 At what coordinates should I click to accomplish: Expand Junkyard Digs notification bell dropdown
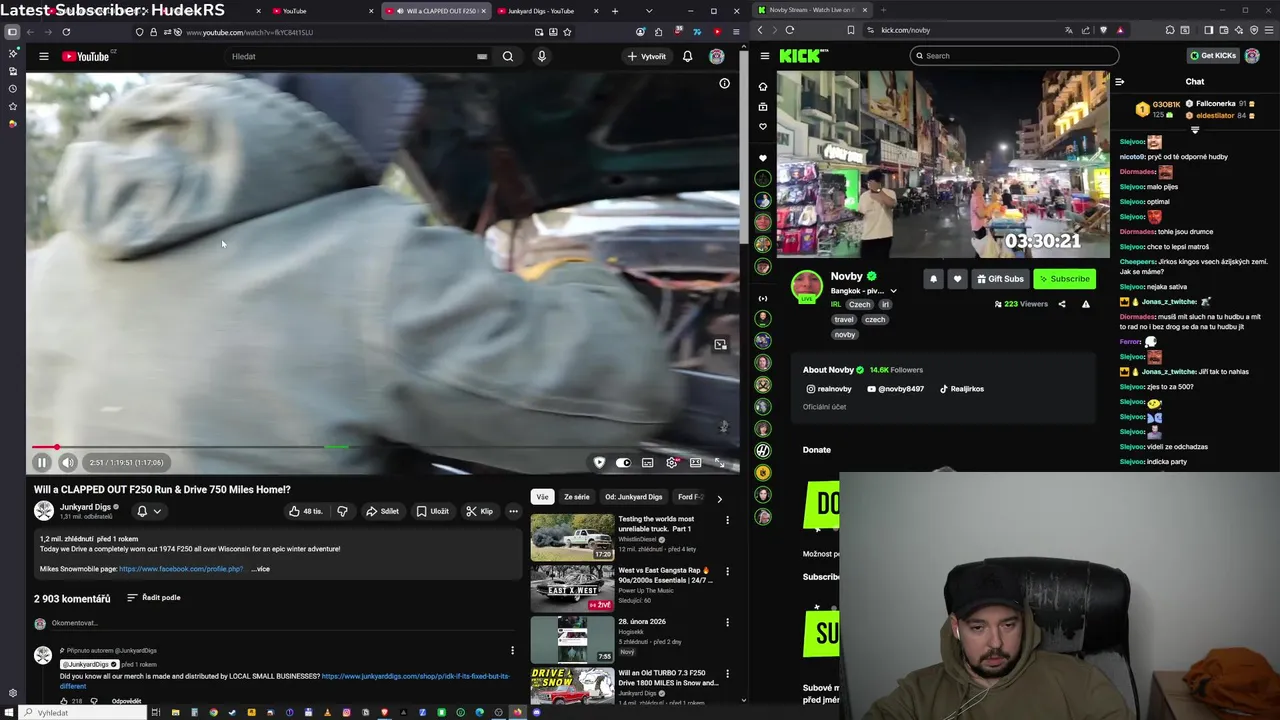pyautogui.click(x=149, y=511)
